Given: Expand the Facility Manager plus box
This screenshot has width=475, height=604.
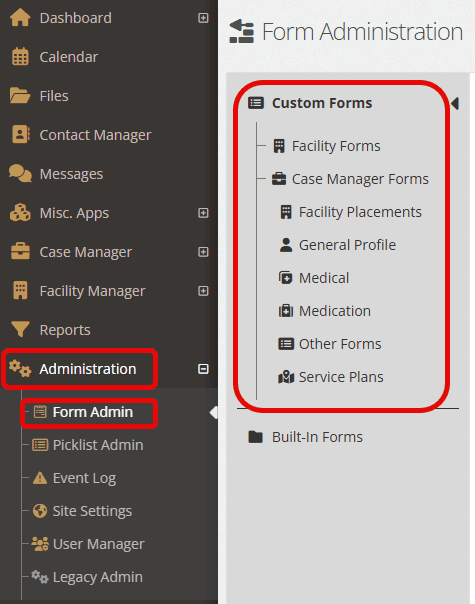Looking at the screenshot, I should [203, 290].
